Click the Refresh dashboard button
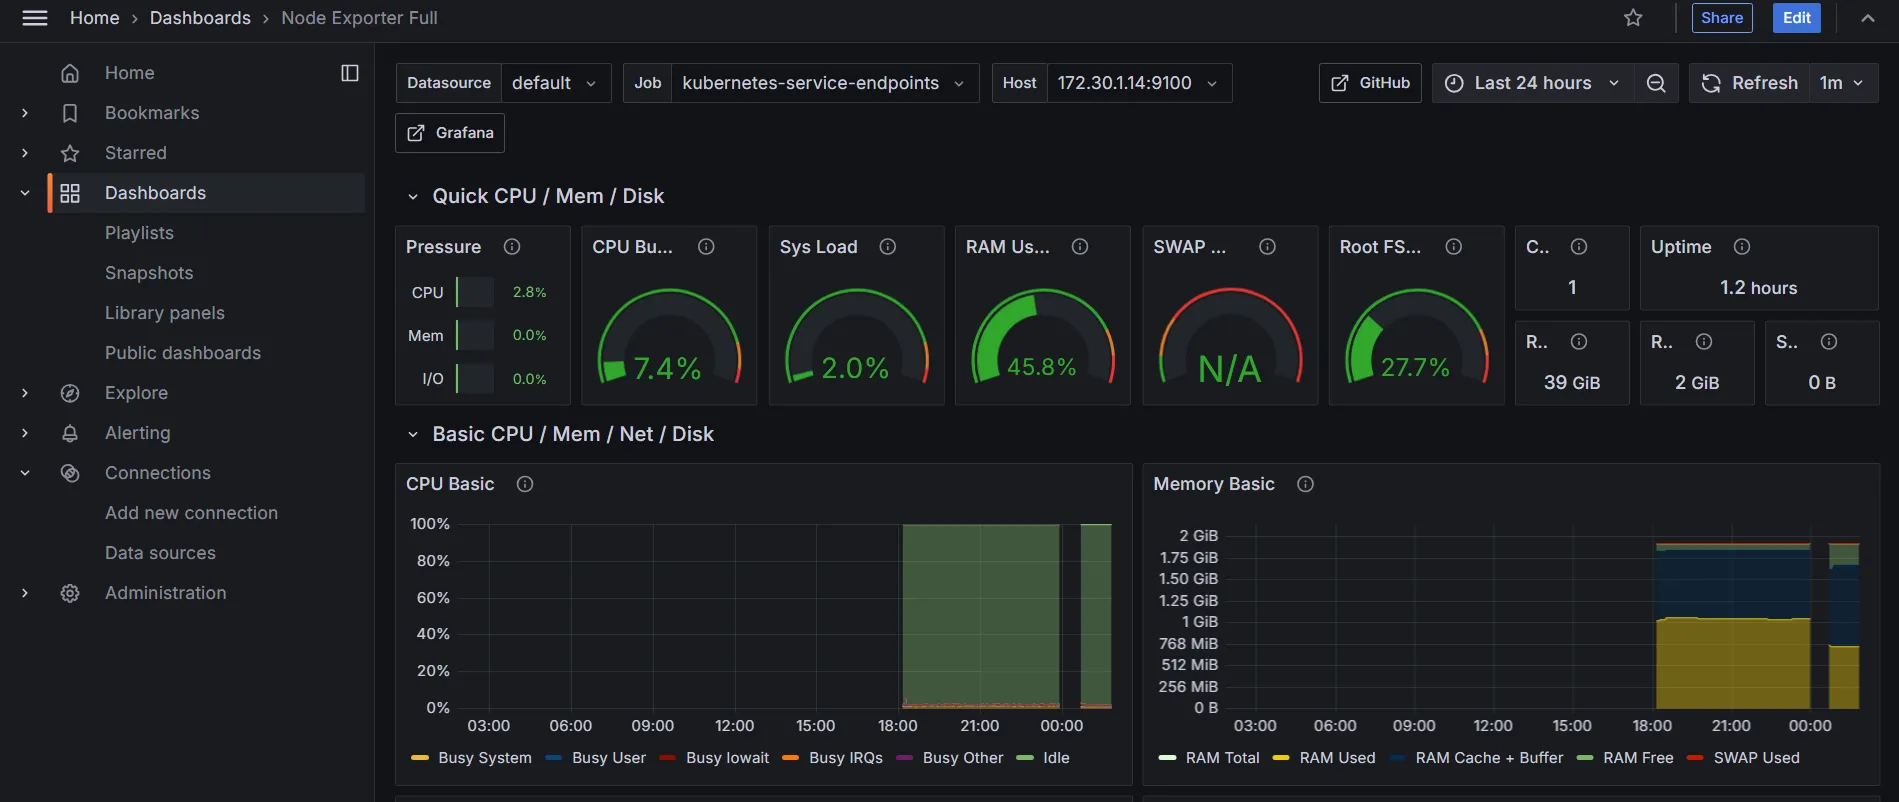This screenshot has height=802, width=1899. (1750, 83)
